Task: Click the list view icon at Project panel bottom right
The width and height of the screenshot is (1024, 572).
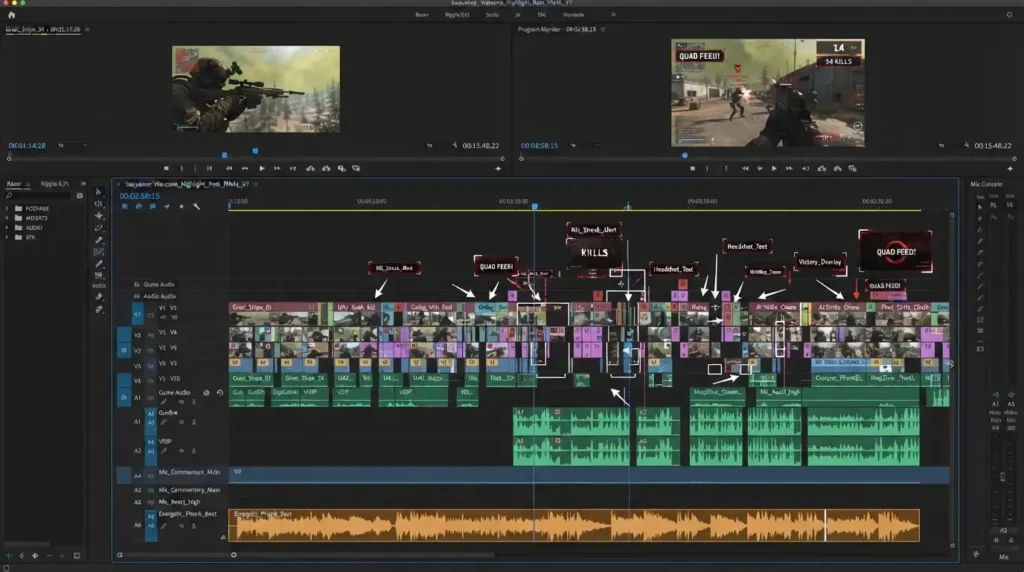Action: pyautogui.click(x=76, y=556)
